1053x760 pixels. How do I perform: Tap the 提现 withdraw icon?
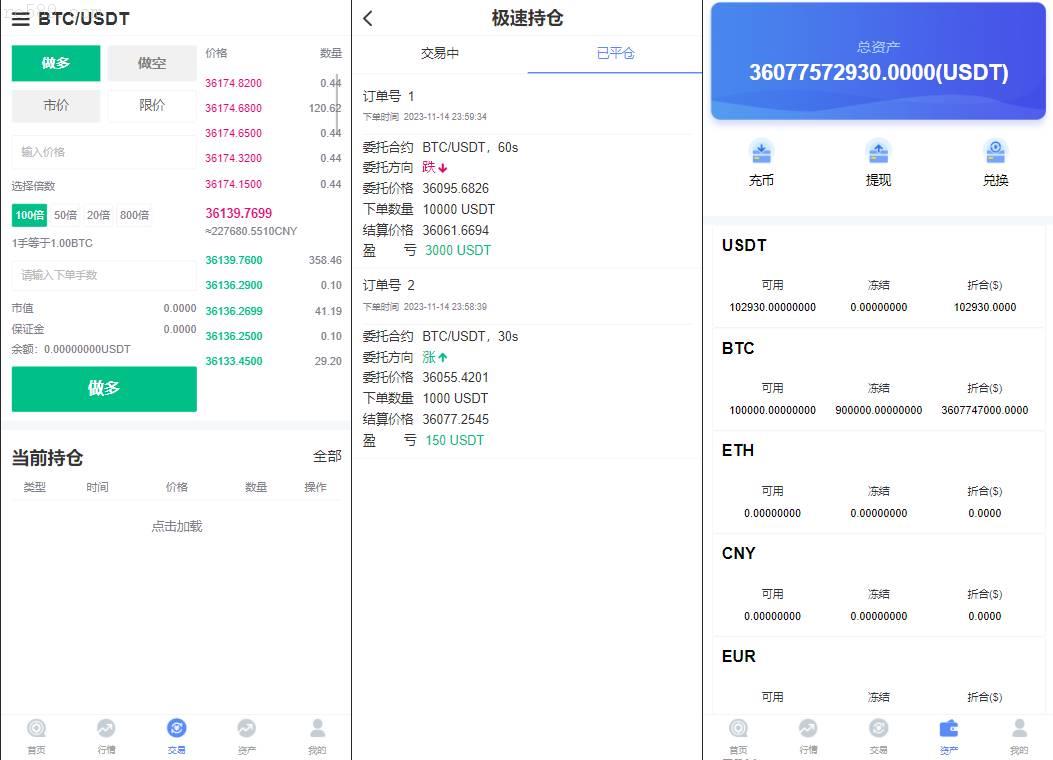pyautogui.click(x=878, y=152)
